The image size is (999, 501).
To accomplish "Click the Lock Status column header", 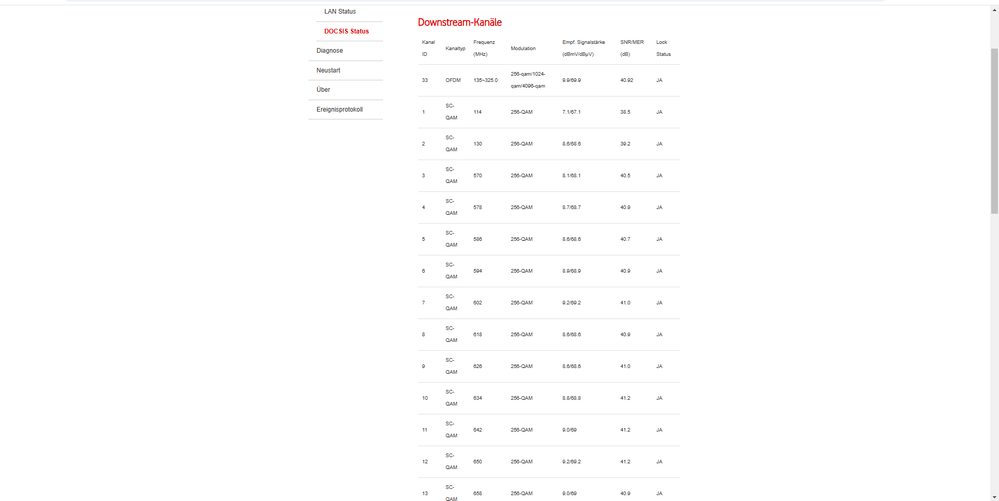I will click(x=663, y=48).
